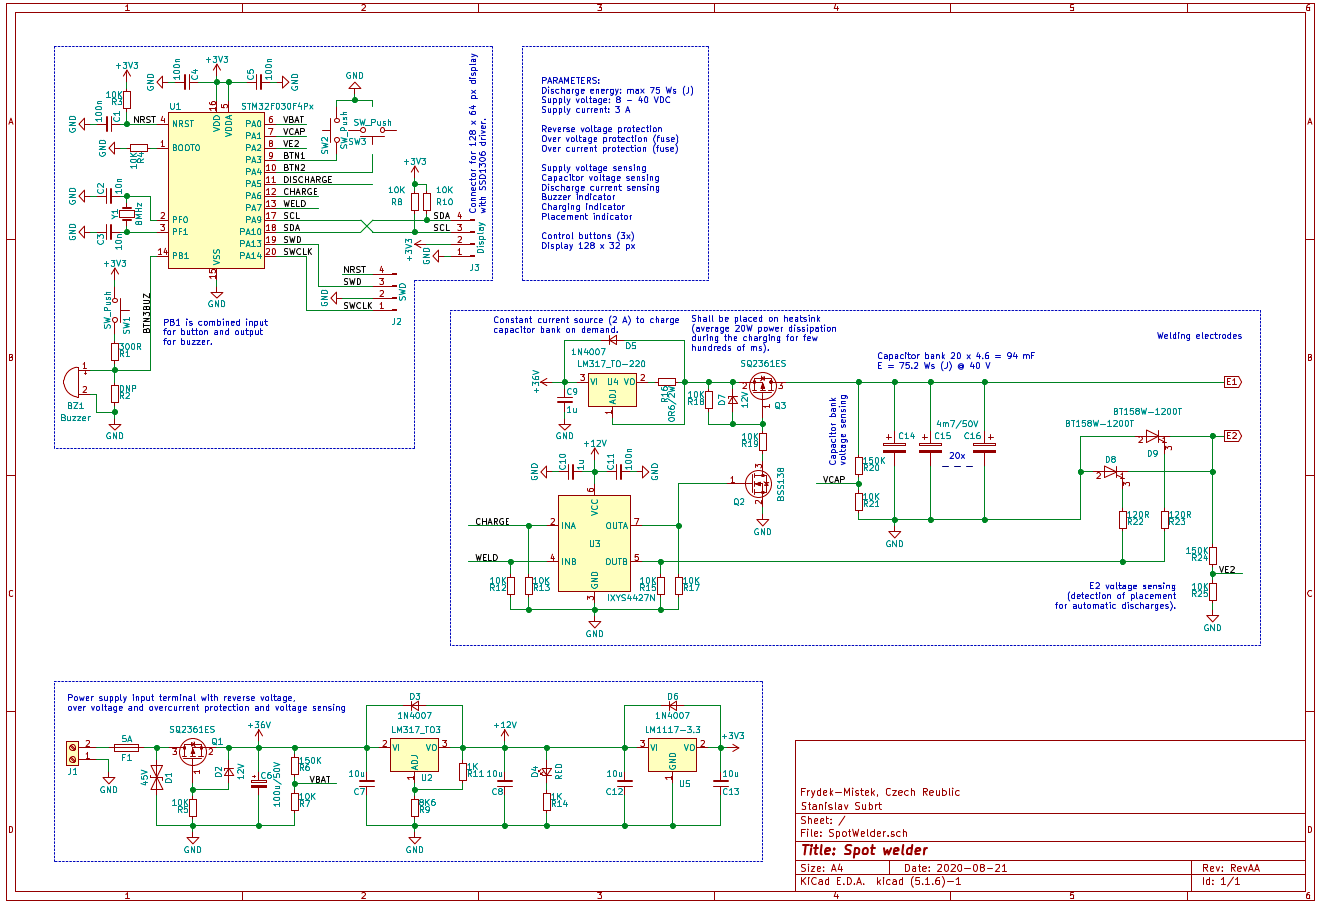
Task: Click the 'Title: Spot welder' title block text
Action: [866, 849]
